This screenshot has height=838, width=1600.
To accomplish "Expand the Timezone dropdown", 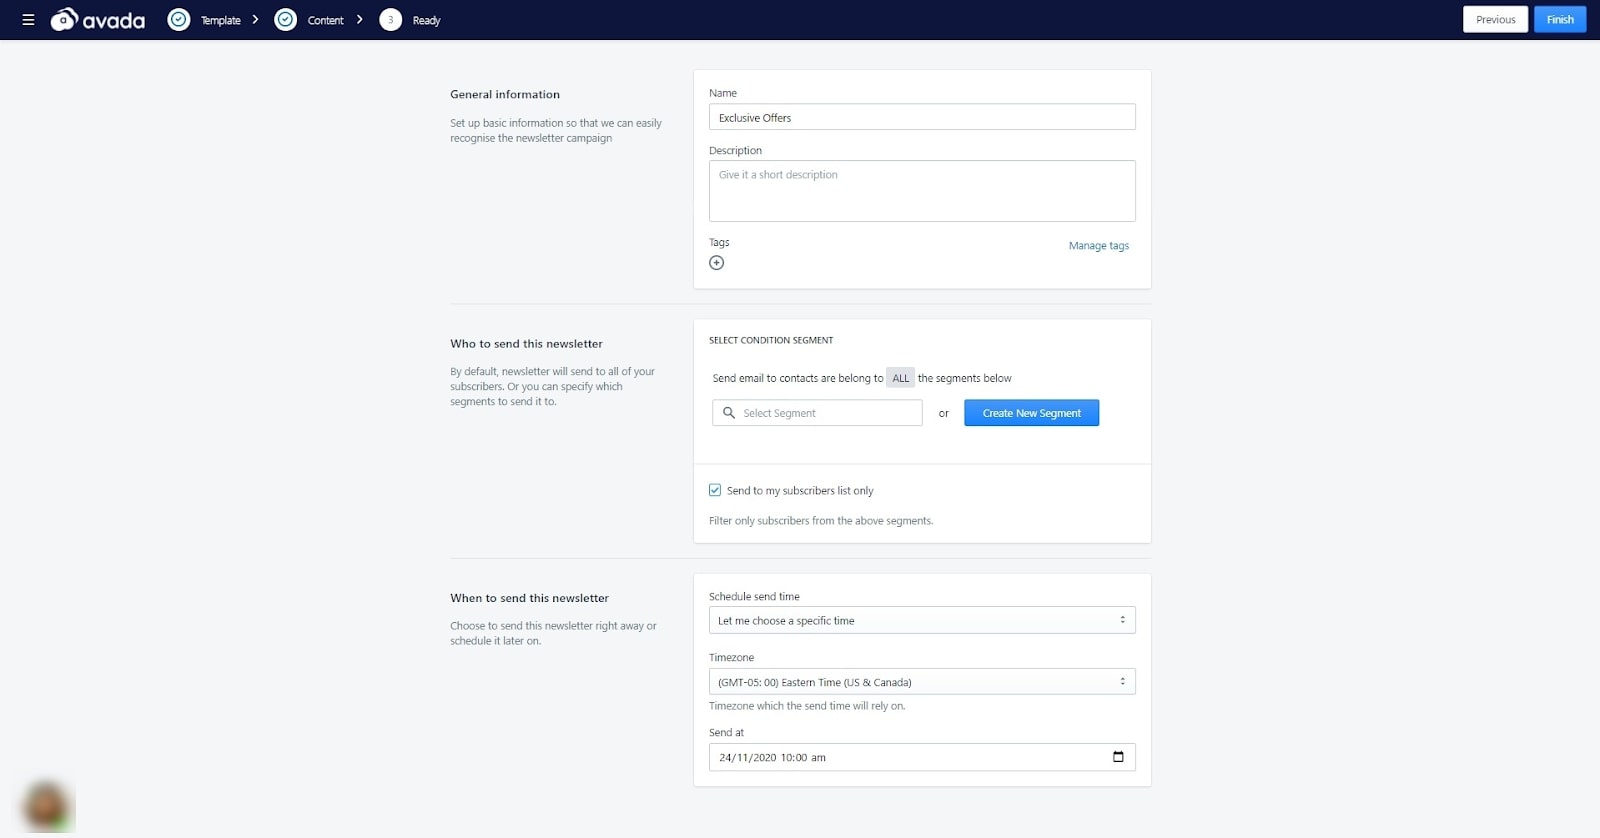I will point(921,682).
